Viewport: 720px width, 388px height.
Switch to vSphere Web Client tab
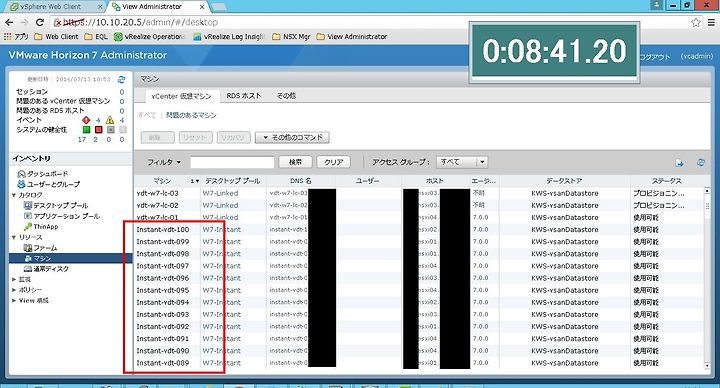click(x=56, y=6)
